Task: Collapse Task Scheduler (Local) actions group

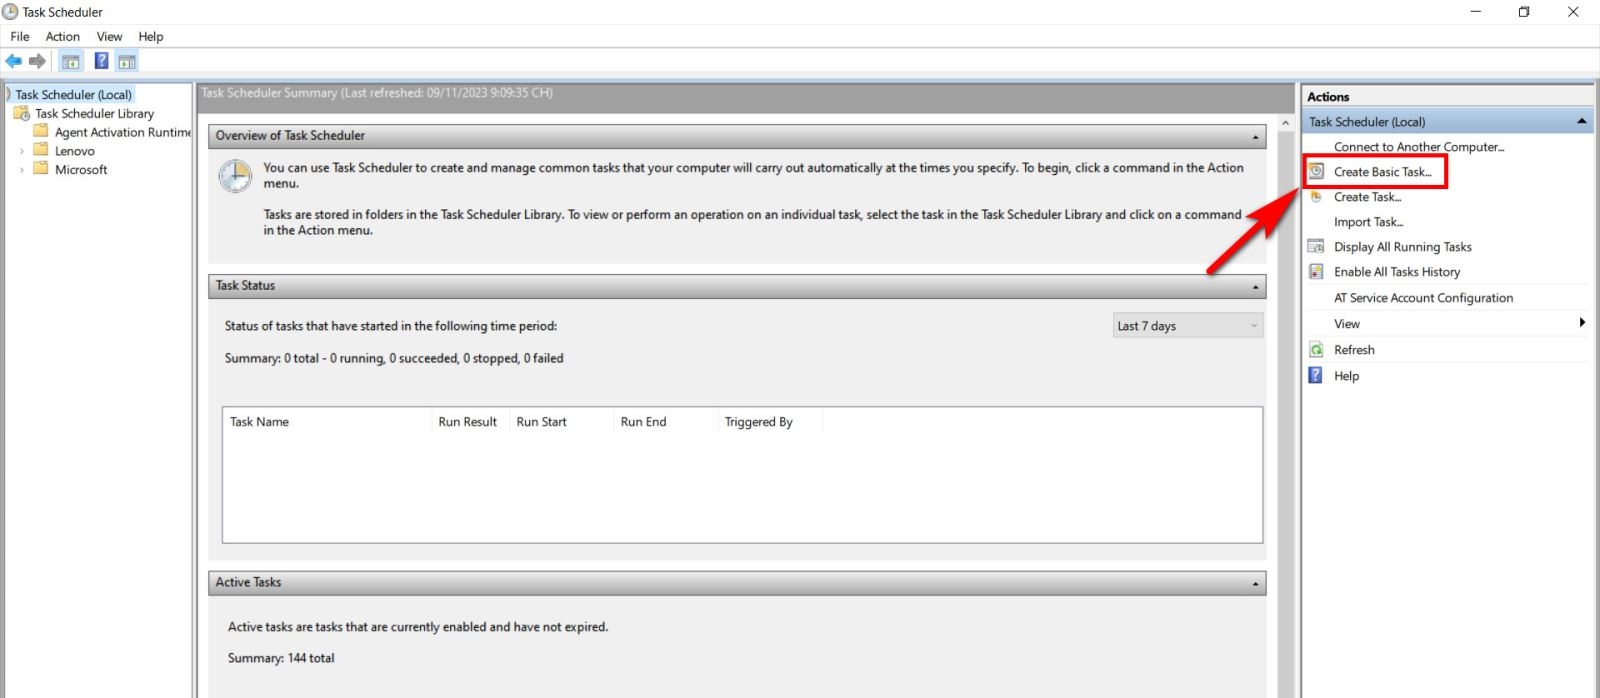Action: tap(1581, 121)
